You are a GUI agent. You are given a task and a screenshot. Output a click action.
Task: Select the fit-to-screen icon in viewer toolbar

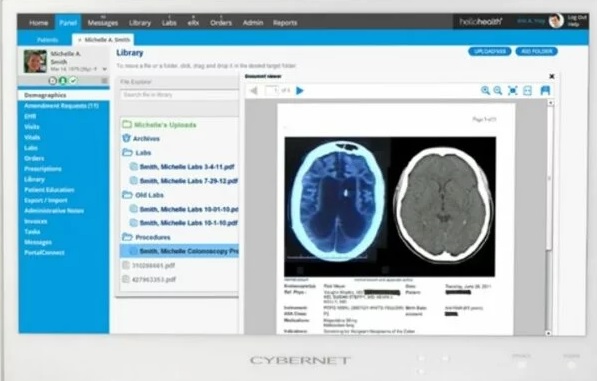[x=513, y=90]
